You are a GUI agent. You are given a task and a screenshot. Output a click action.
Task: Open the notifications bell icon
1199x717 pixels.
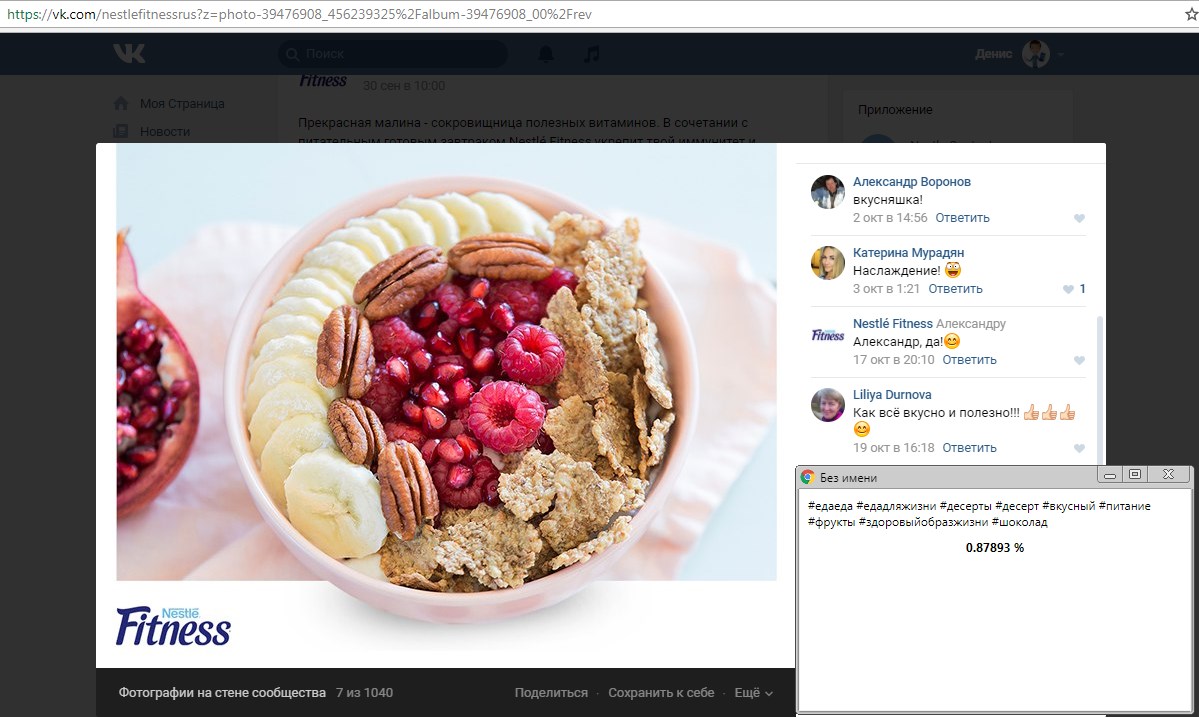(x=546, y=54)
